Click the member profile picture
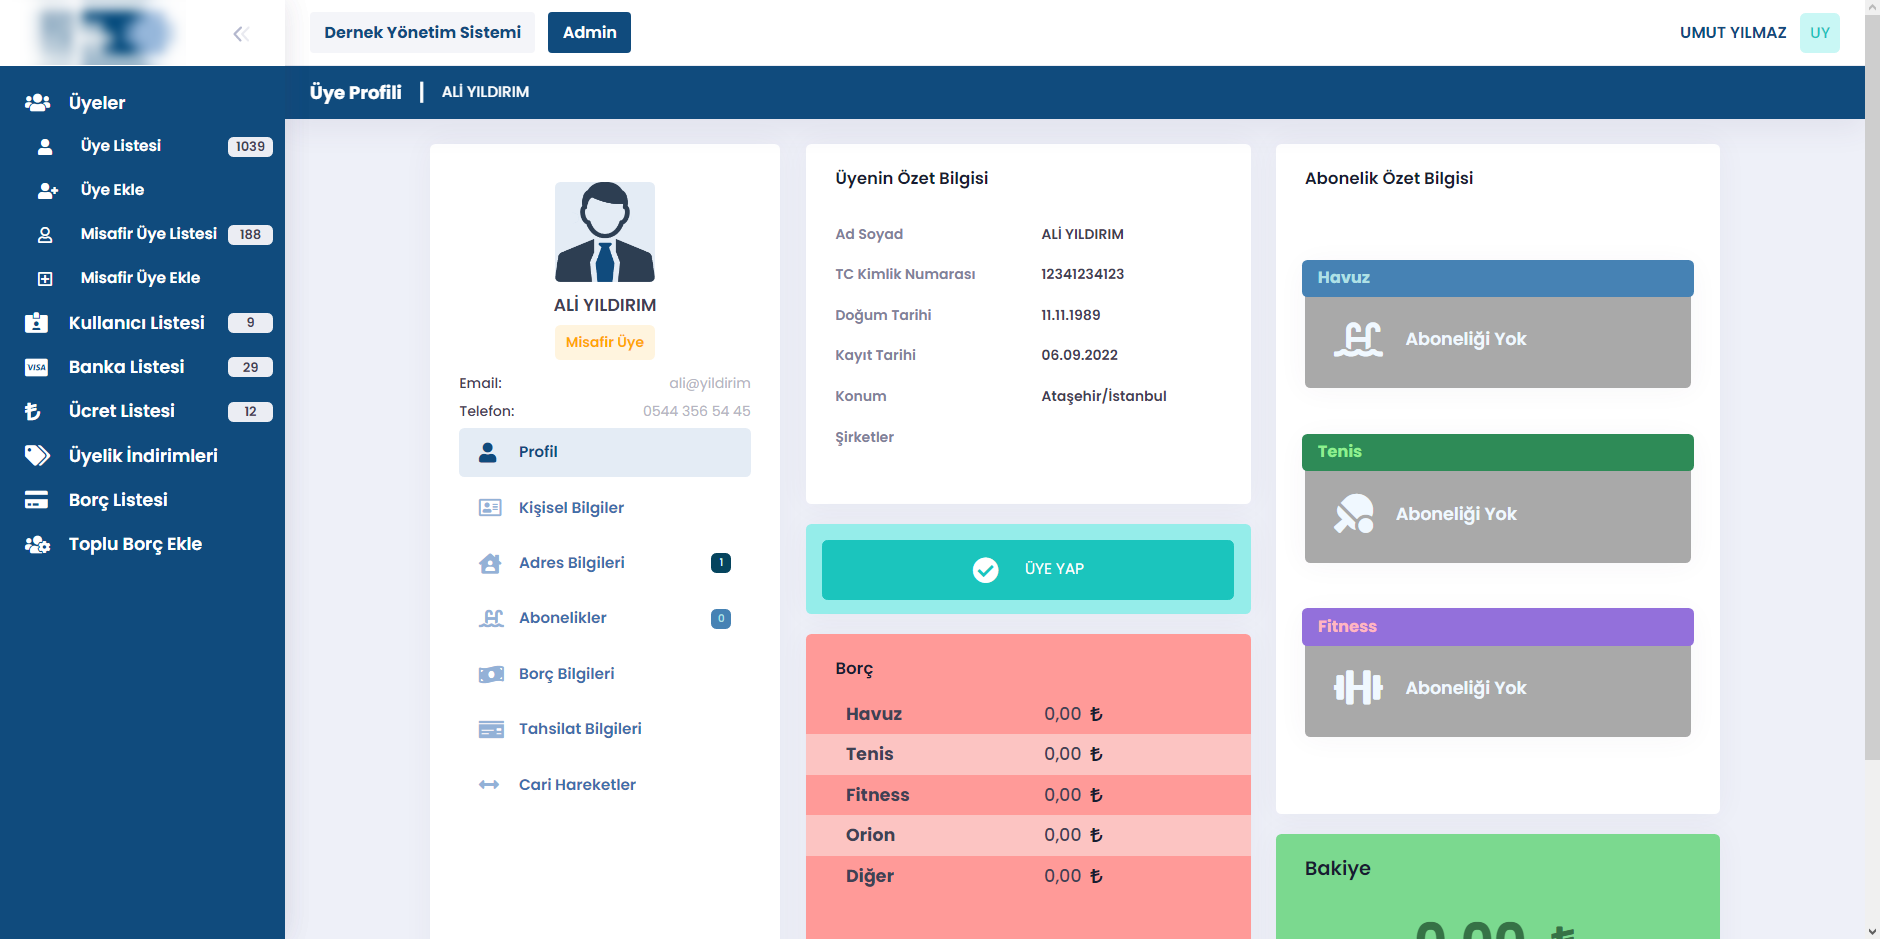 [x=605, y=232]
